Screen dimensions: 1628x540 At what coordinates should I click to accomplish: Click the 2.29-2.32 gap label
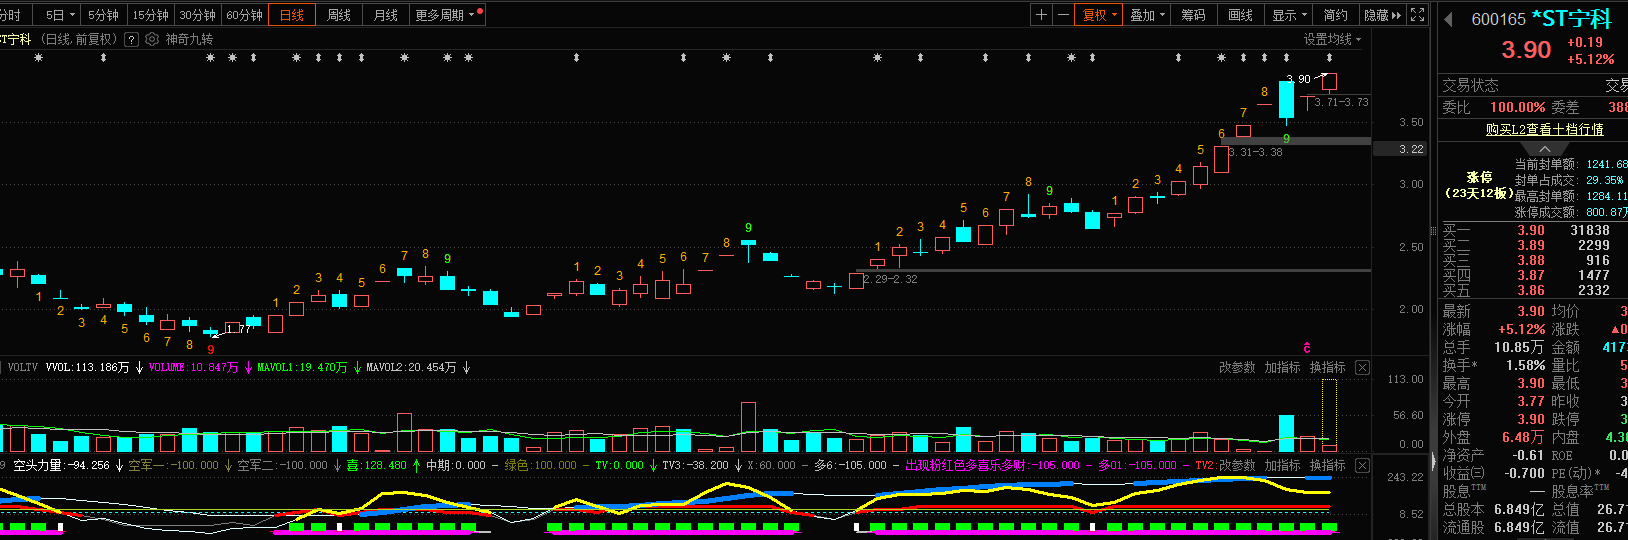(889, 279)
